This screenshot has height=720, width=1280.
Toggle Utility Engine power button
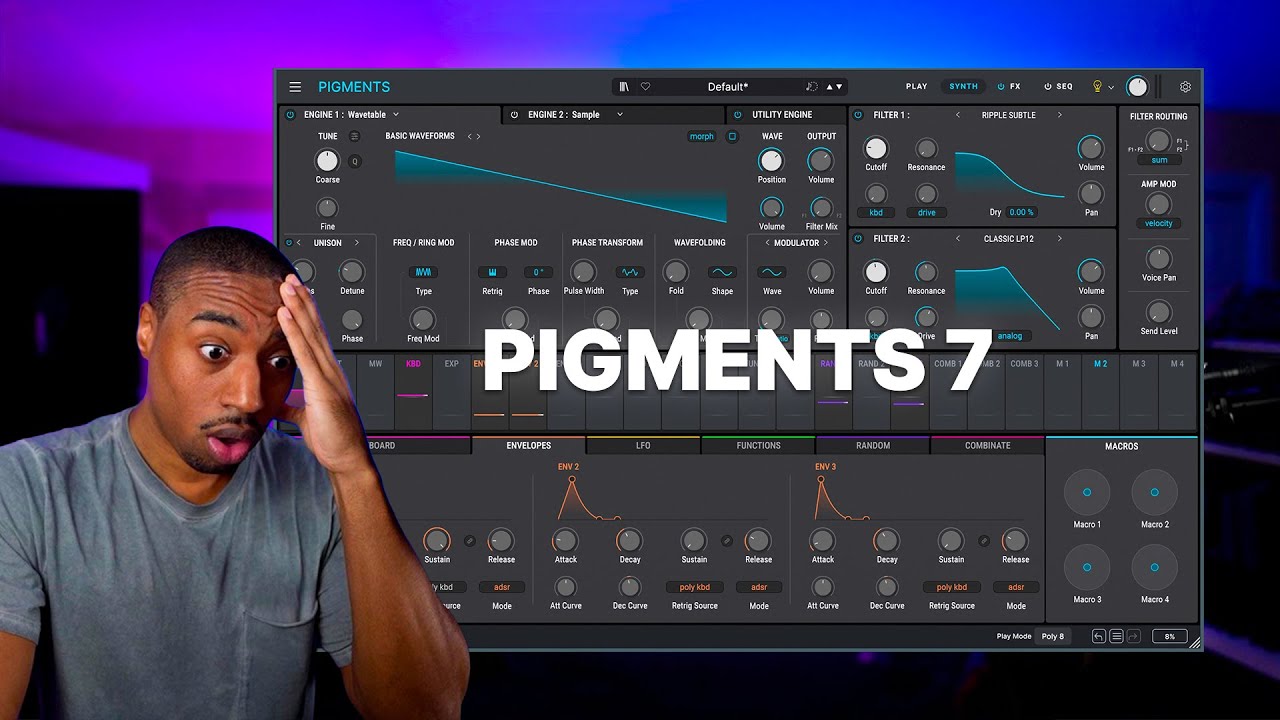coord(739,115)
